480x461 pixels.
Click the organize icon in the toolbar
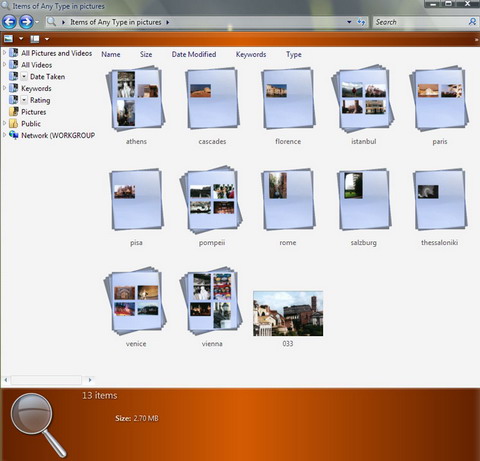point(8,39)
